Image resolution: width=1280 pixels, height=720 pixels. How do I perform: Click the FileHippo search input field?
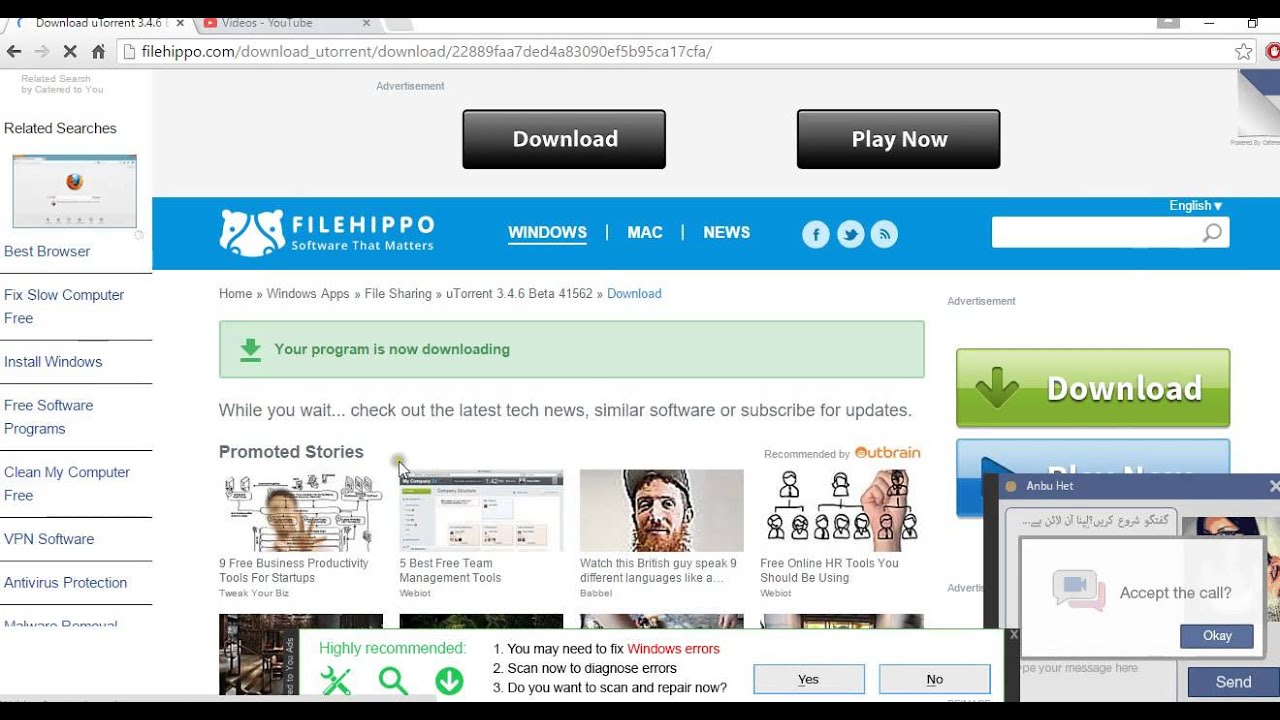tap(1096, 233)
